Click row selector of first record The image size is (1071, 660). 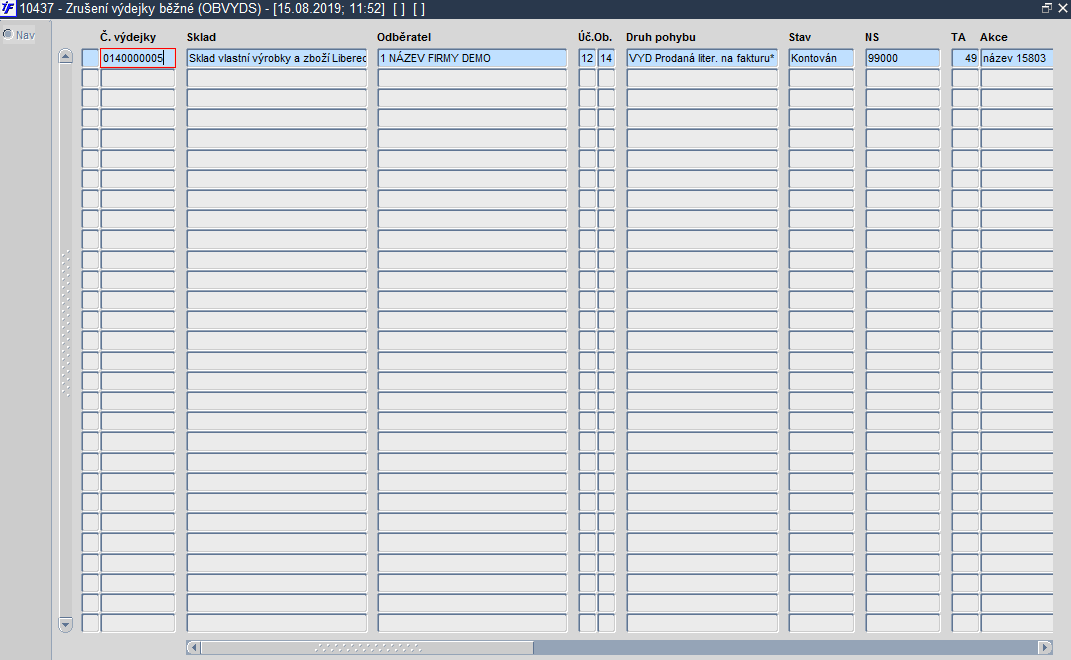(90, 58)
